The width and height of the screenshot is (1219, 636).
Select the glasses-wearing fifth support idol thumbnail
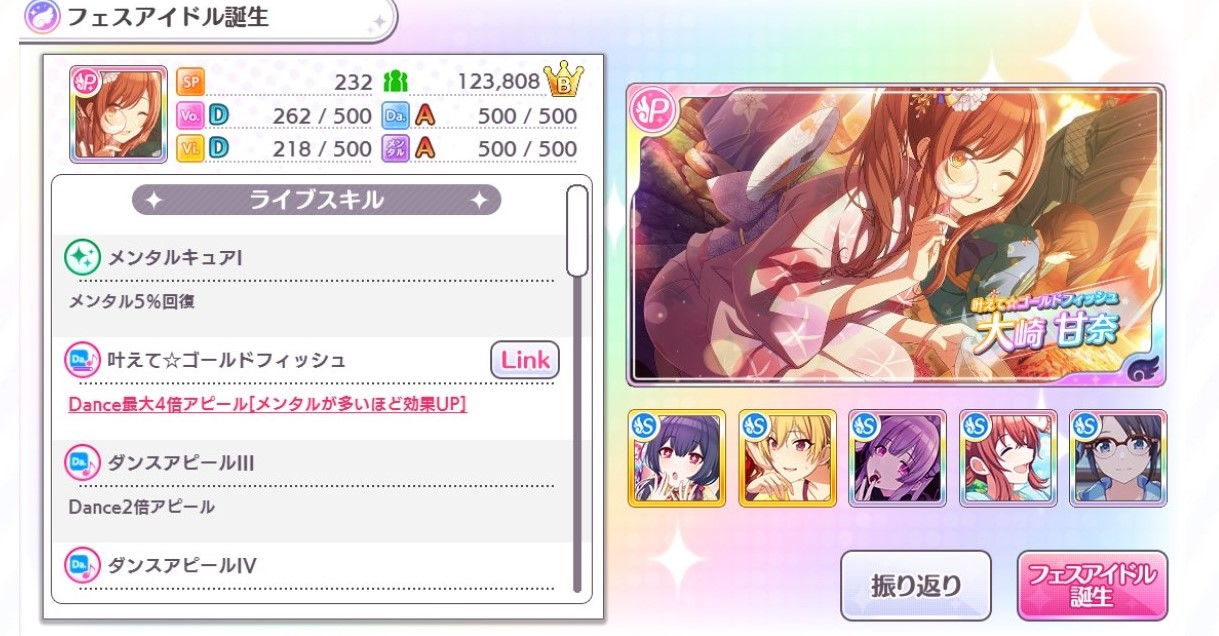1117,458
